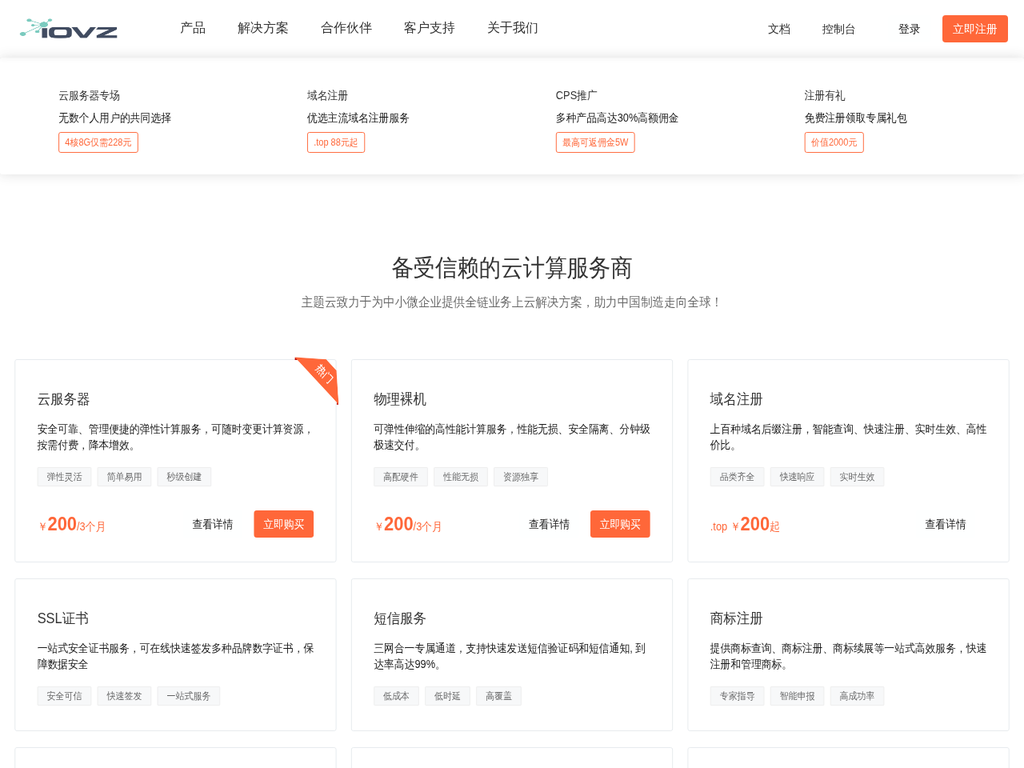Select the 高成功率 tag
Image resolution: width=1024 pixels, height=768 pixels.
pyautogui.click(x=857, y=696)
